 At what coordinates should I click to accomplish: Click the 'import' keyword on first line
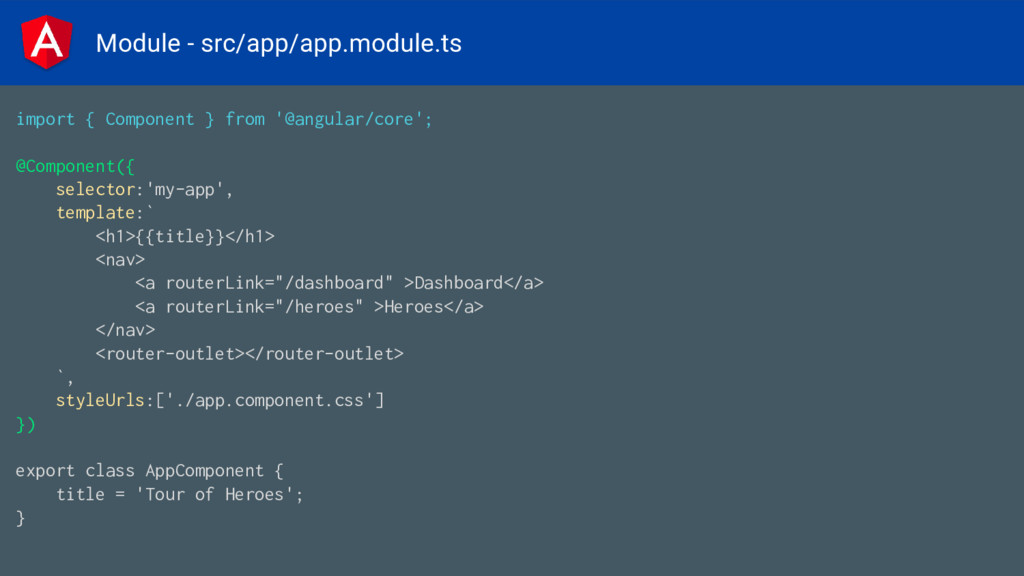point(45,120)
